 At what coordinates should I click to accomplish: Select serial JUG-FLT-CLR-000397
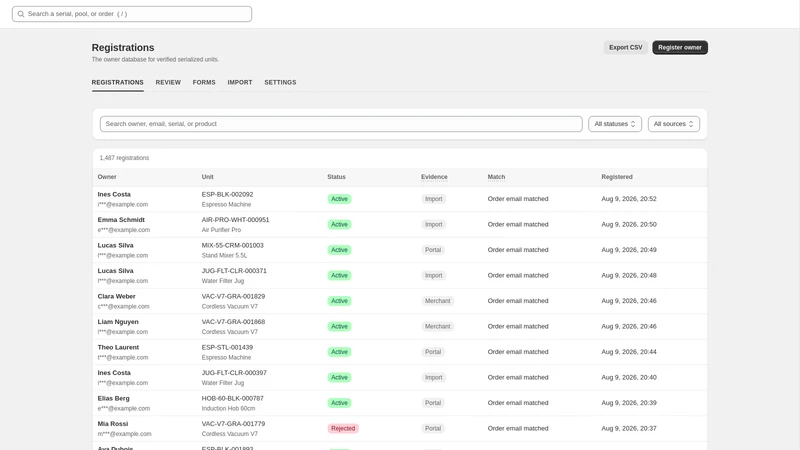tap(234, 373)
